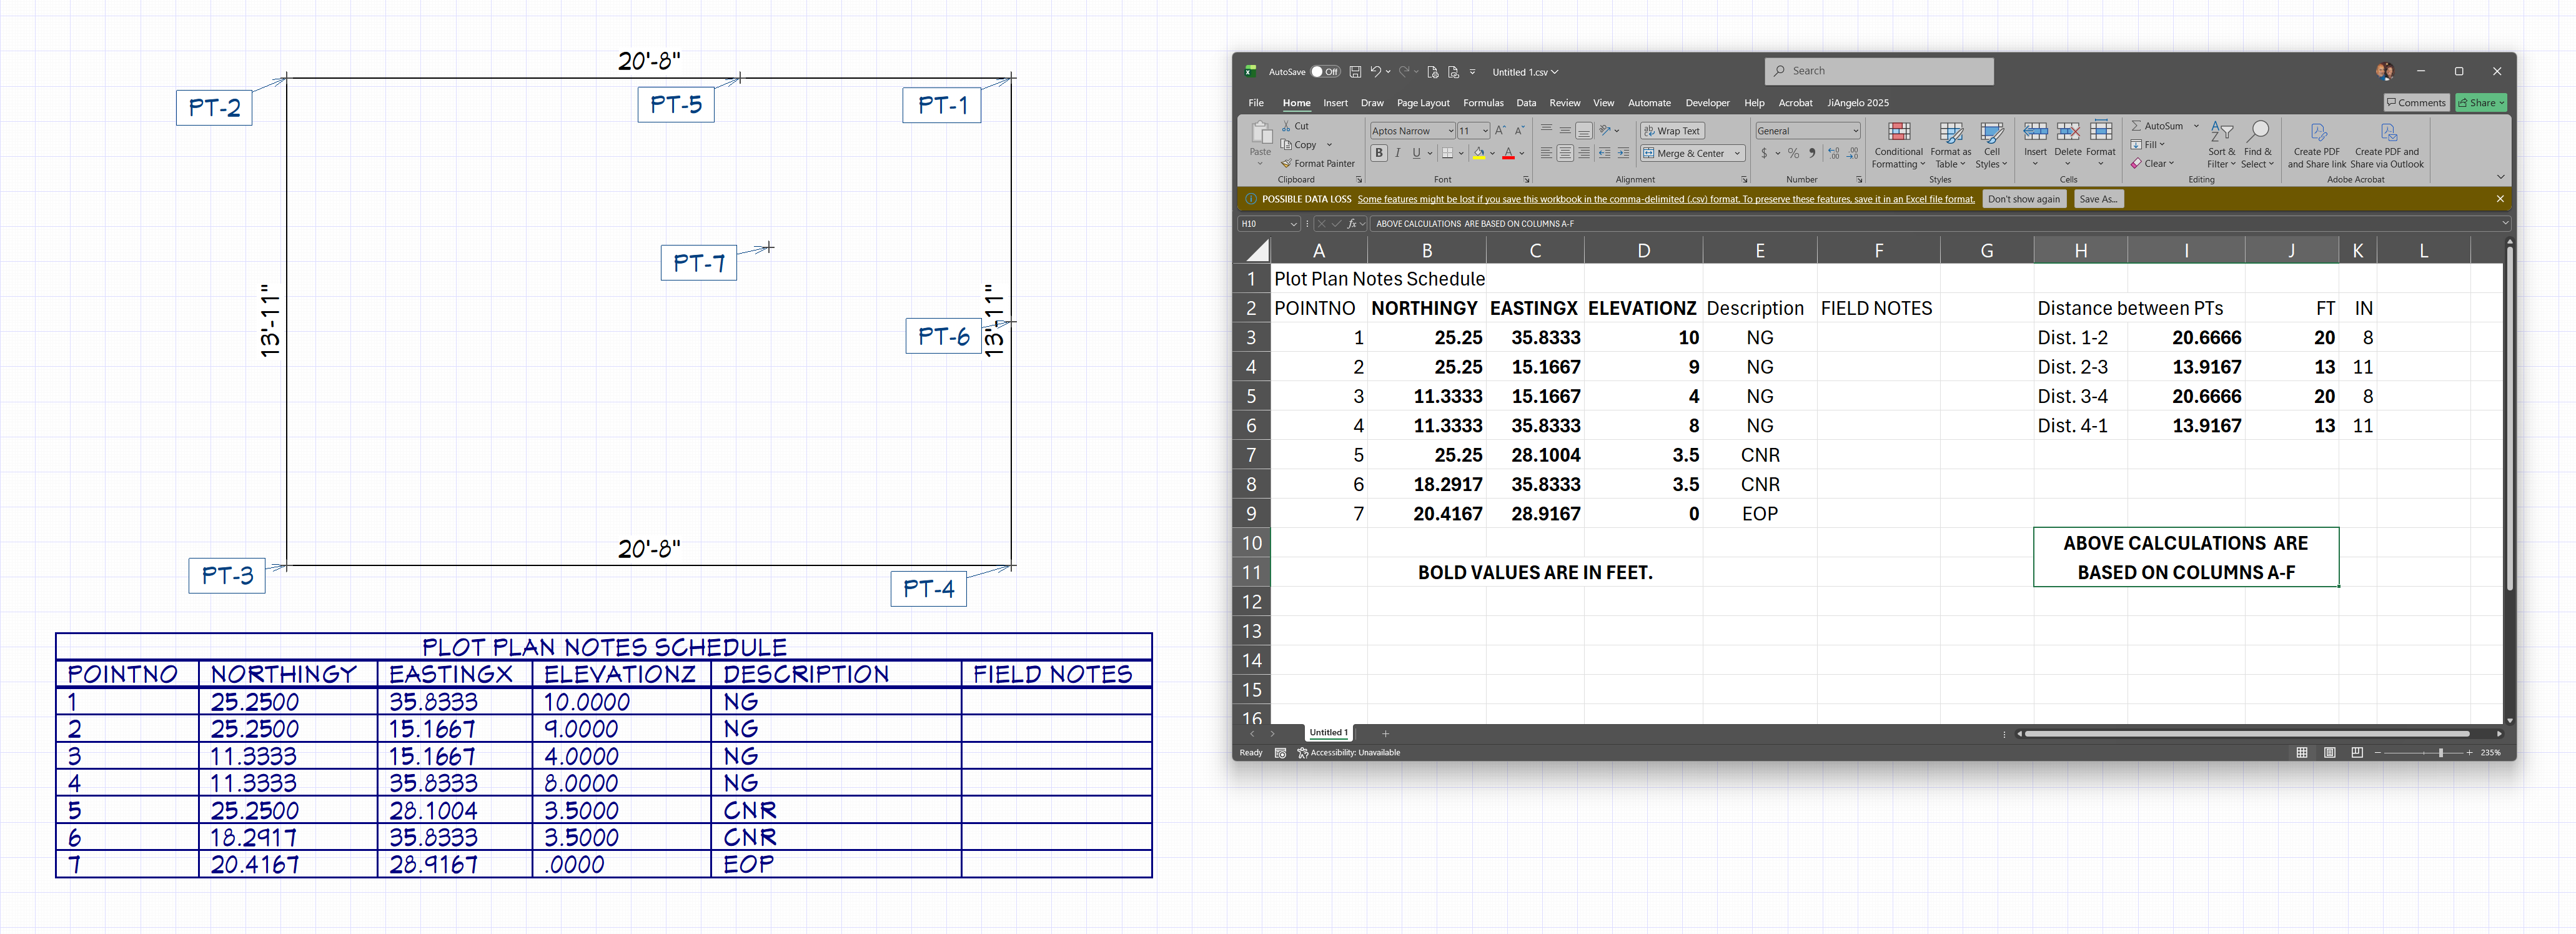Expand the General number format dropdown
The height and width of the screenshot is (934, 2576).
tap(1855, 131)
